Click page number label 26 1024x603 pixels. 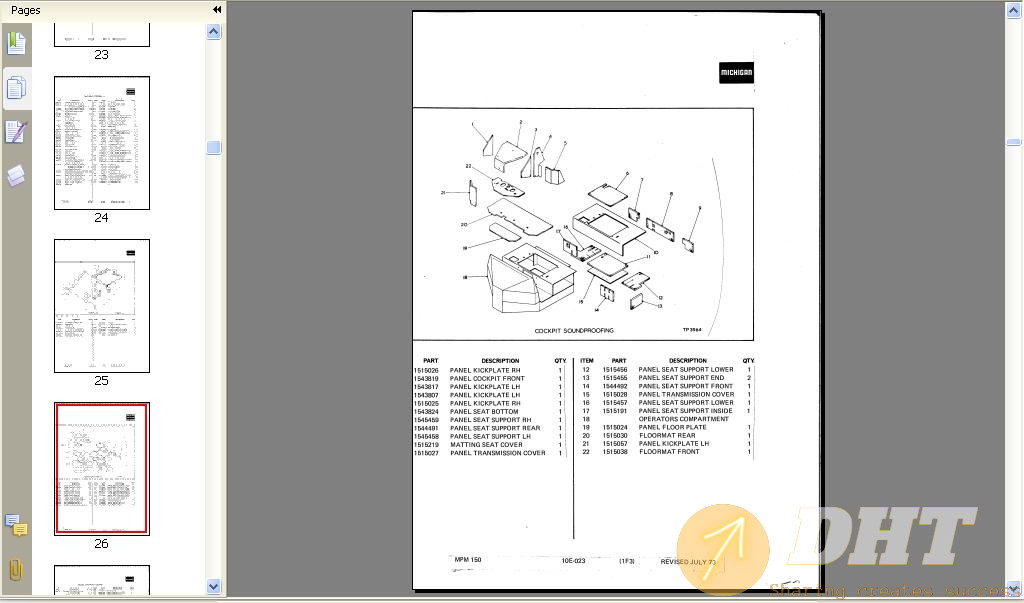coord(101,544)
